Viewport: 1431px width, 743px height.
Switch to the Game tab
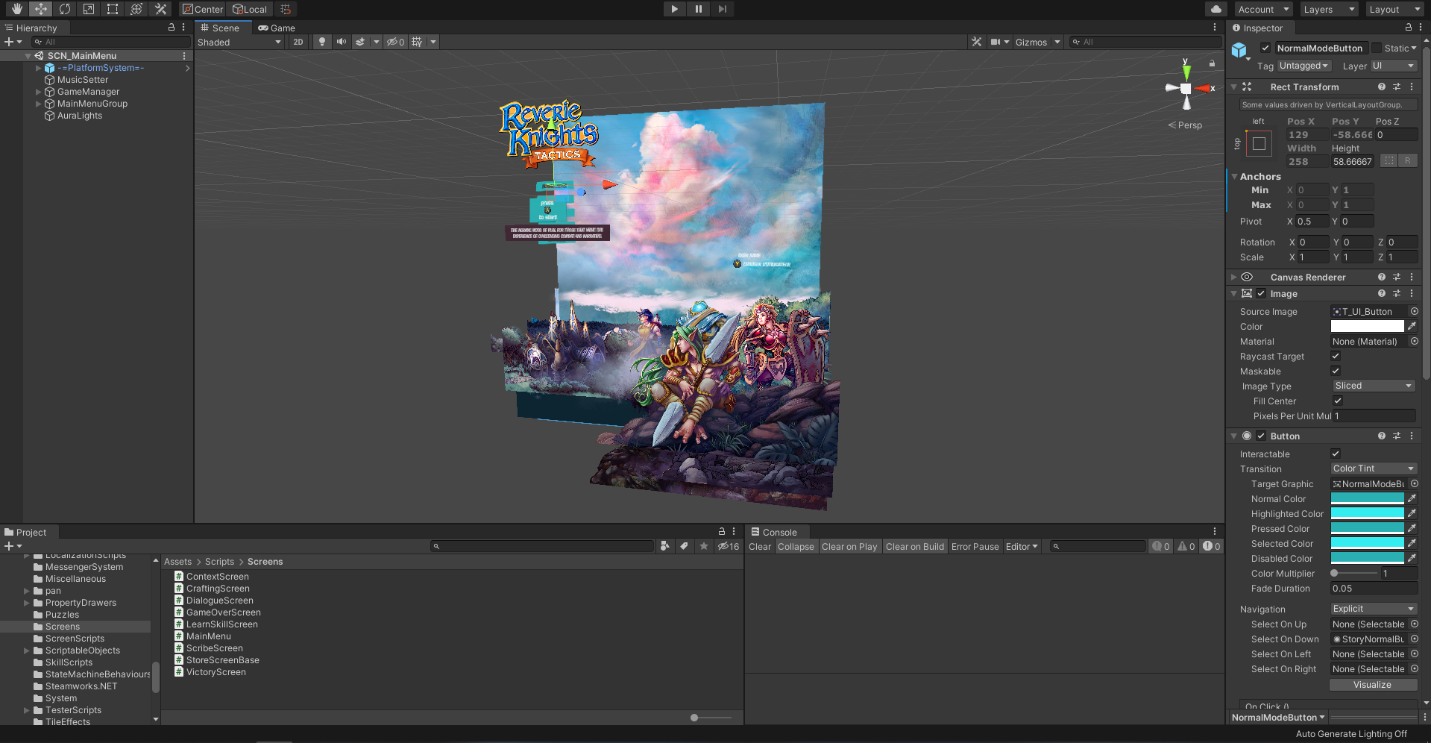point(276,28)
